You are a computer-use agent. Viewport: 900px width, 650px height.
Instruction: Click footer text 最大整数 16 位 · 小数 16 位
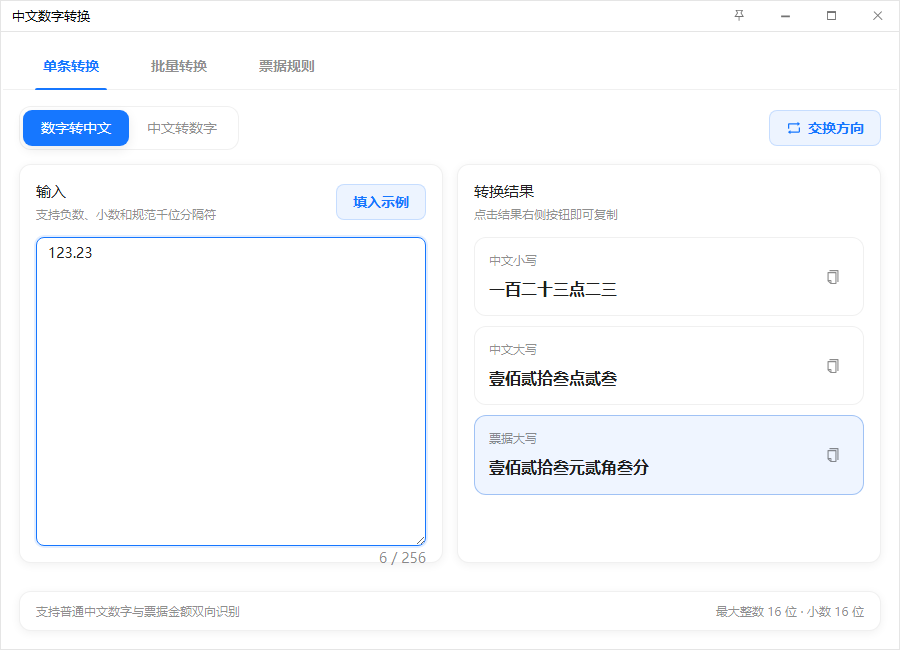pyautogui.click(x=790, y=612)
